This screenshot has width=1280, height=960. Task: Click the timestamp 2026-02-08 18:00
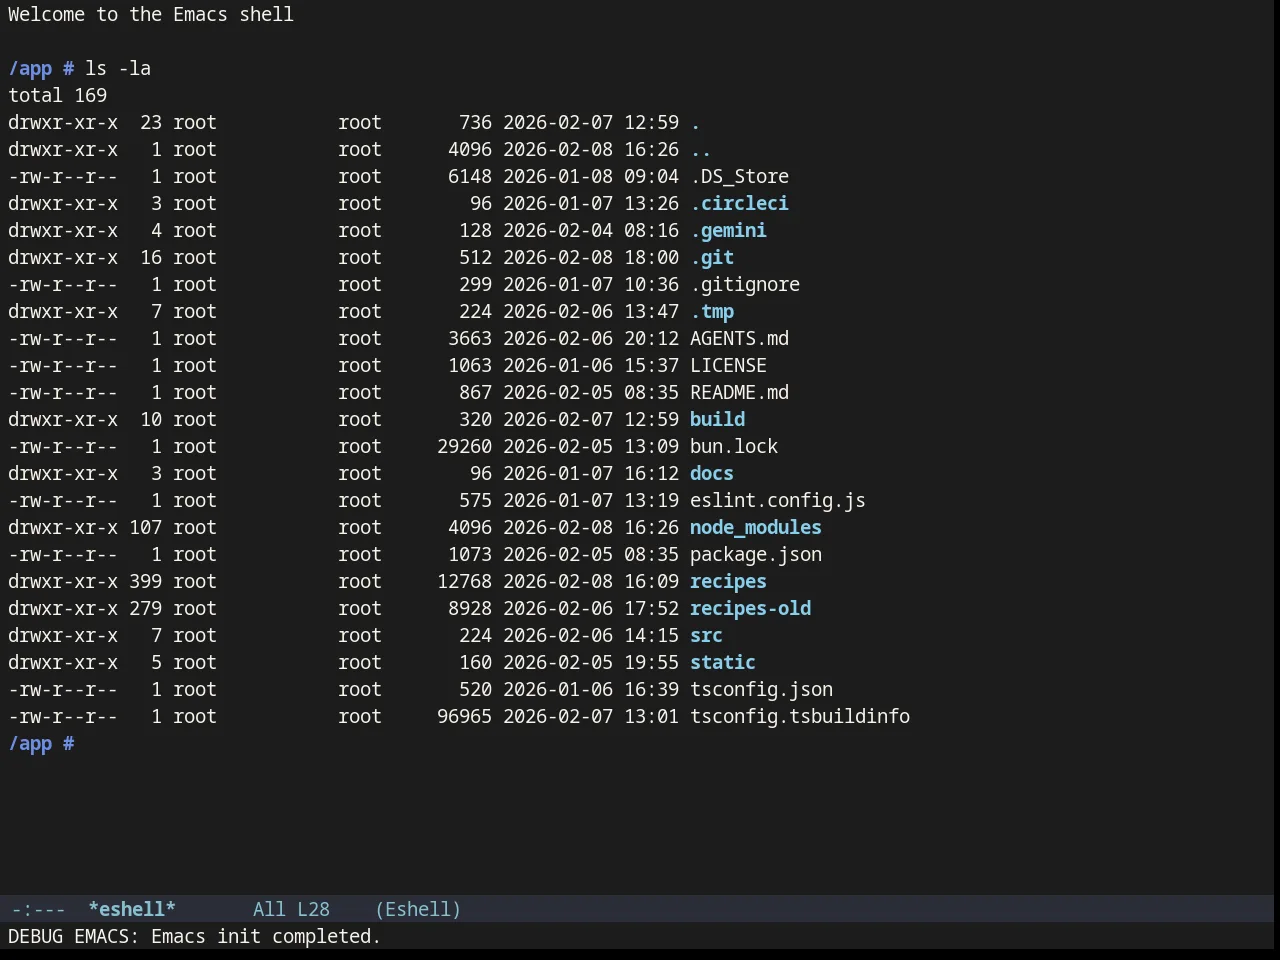(x=591, y=257)
